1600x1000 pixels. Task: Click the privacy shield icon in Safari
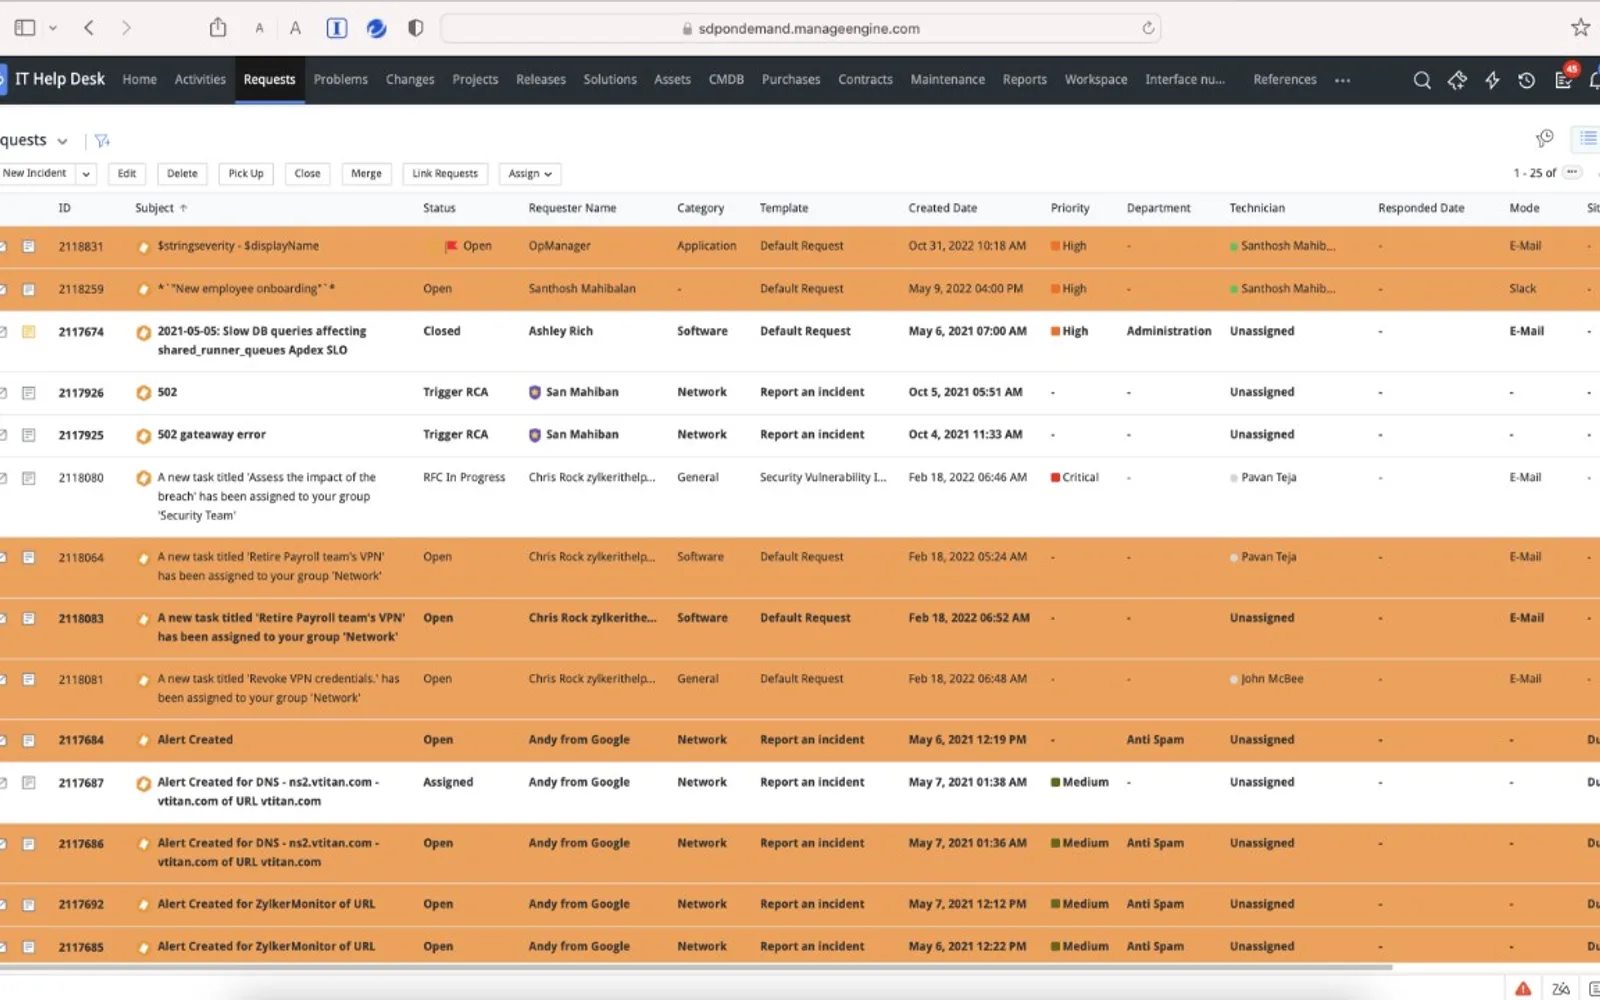[x=416, y=28]
